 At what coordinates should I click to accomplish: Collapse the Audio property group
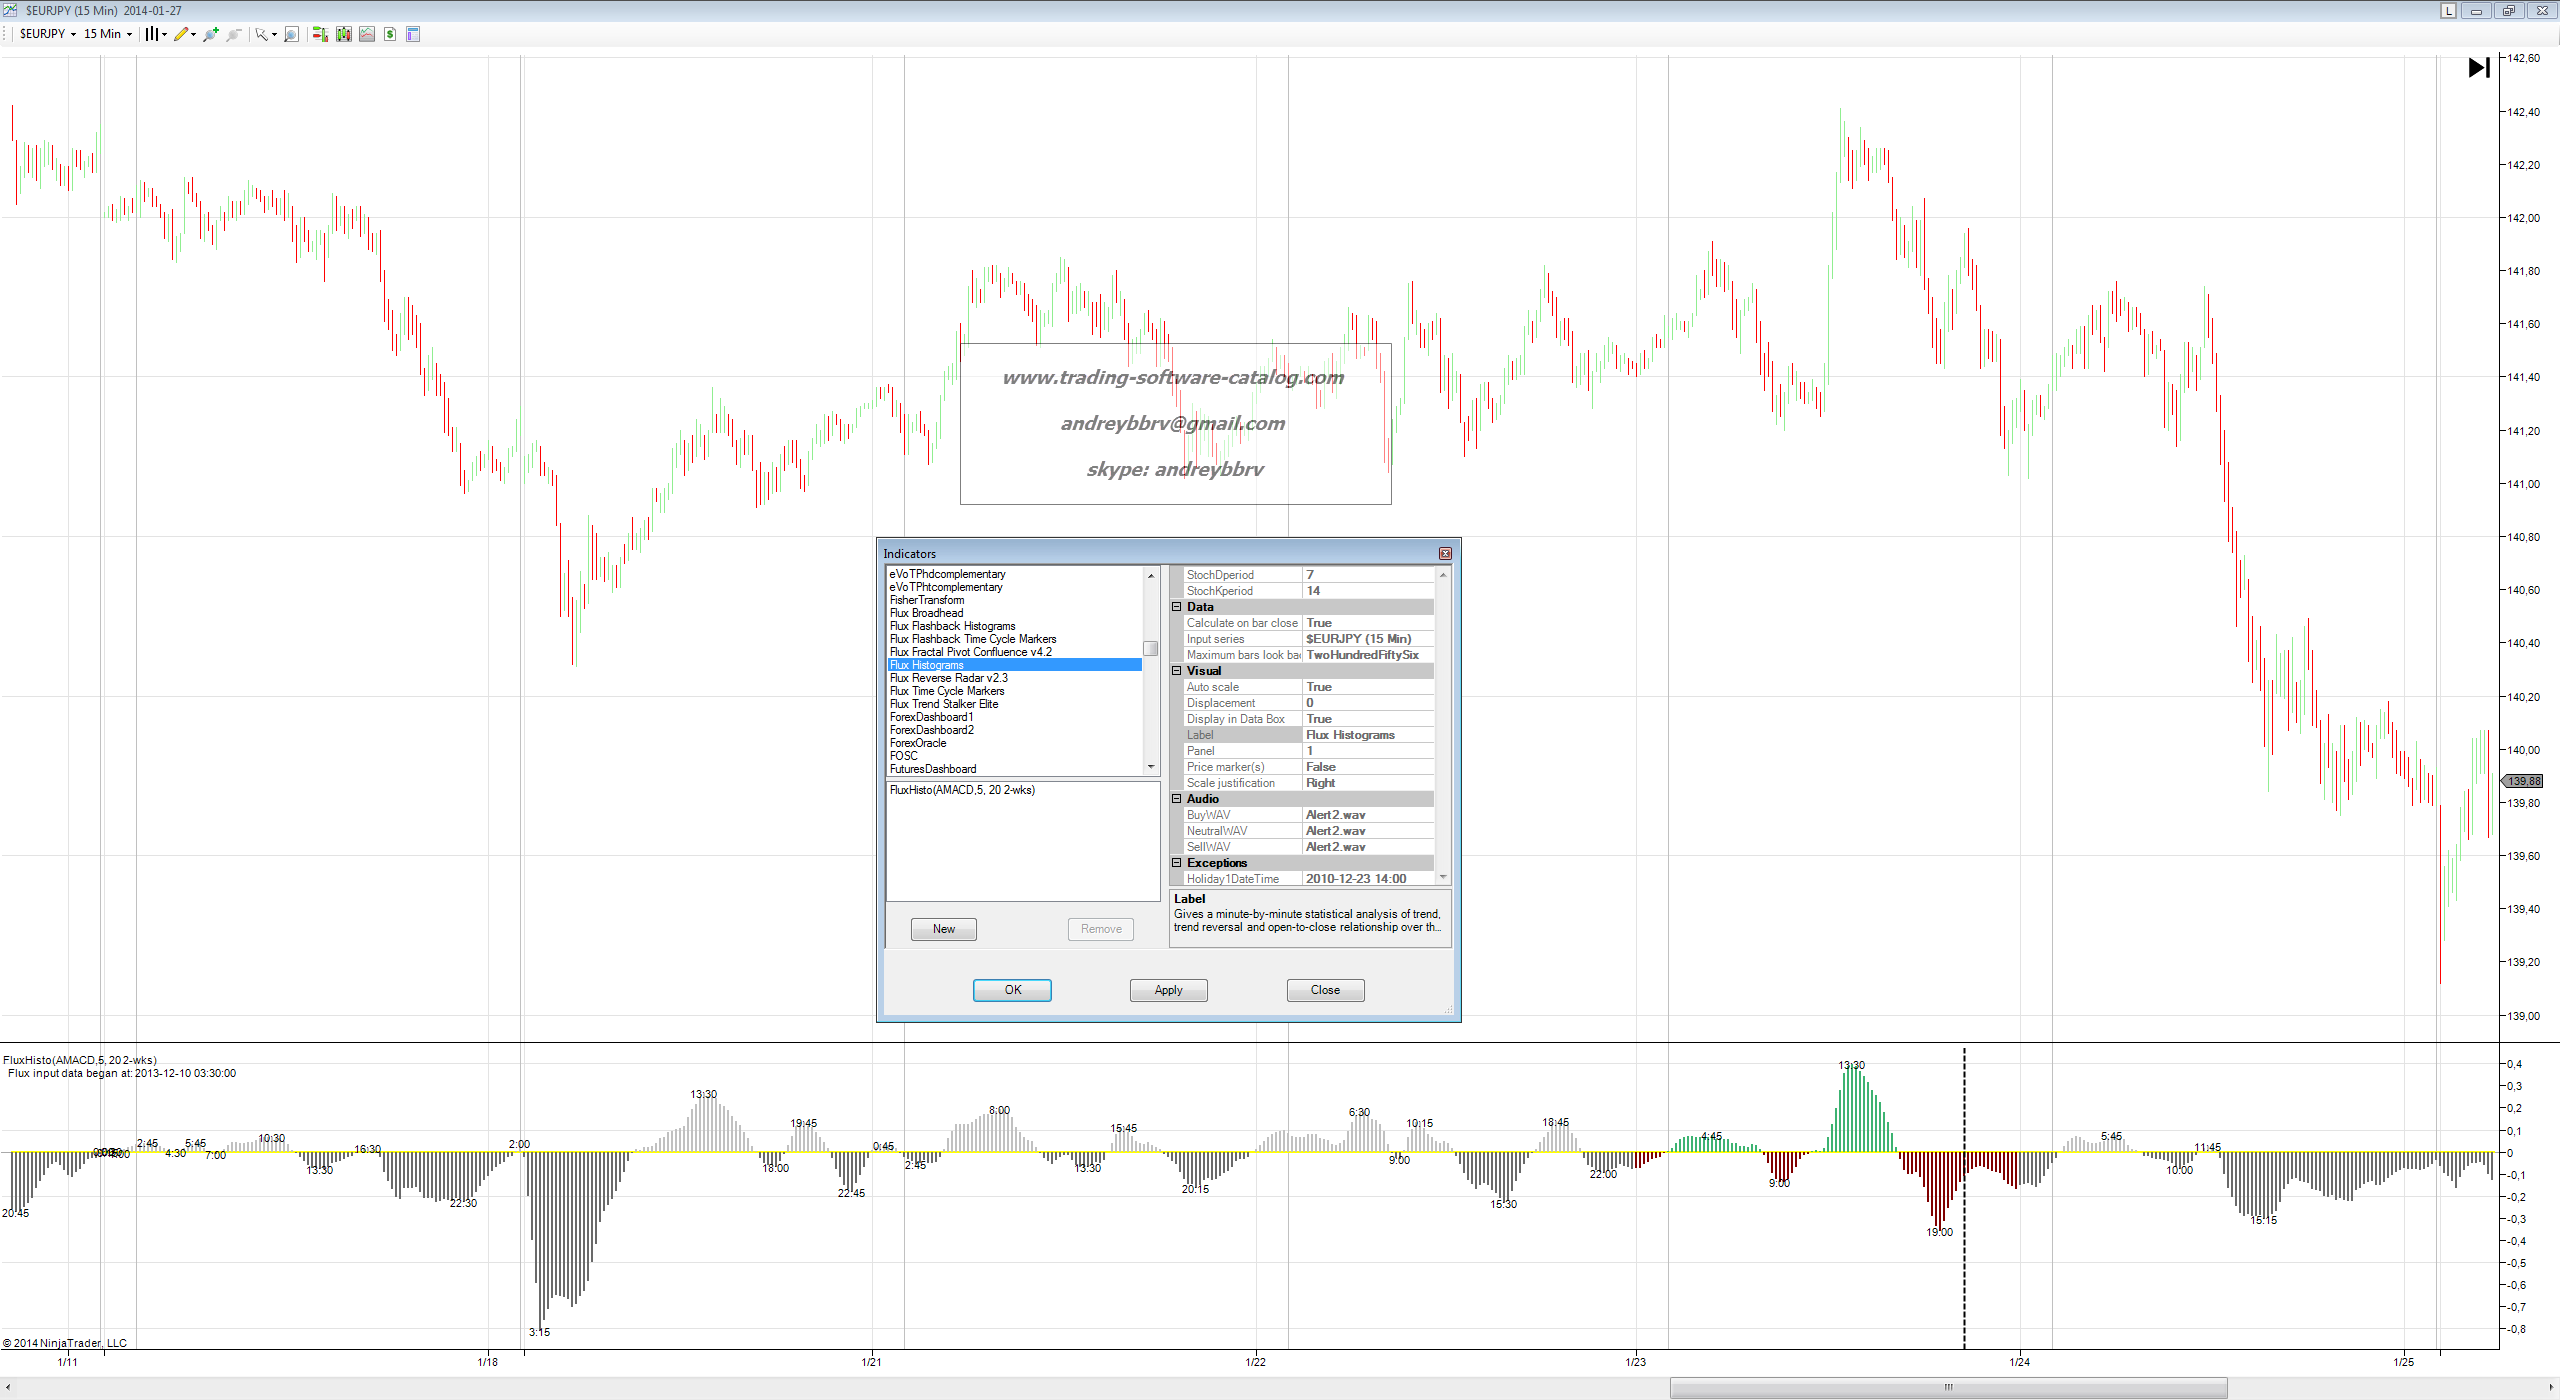[x=1177, y=799]
